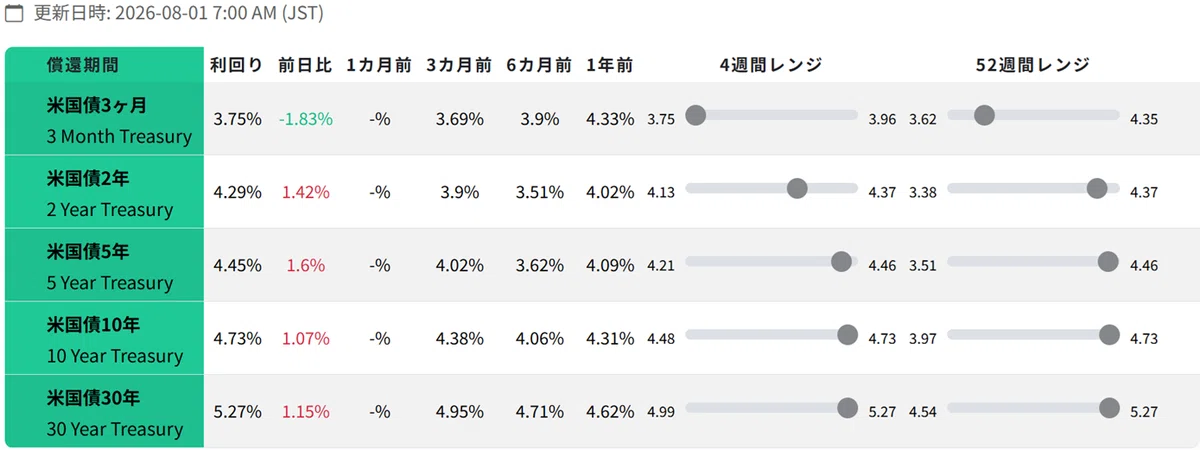1200x450 pixels.
Task: Click 3 Month Treasury 52-week range slider knob
Action: (984, 115)
